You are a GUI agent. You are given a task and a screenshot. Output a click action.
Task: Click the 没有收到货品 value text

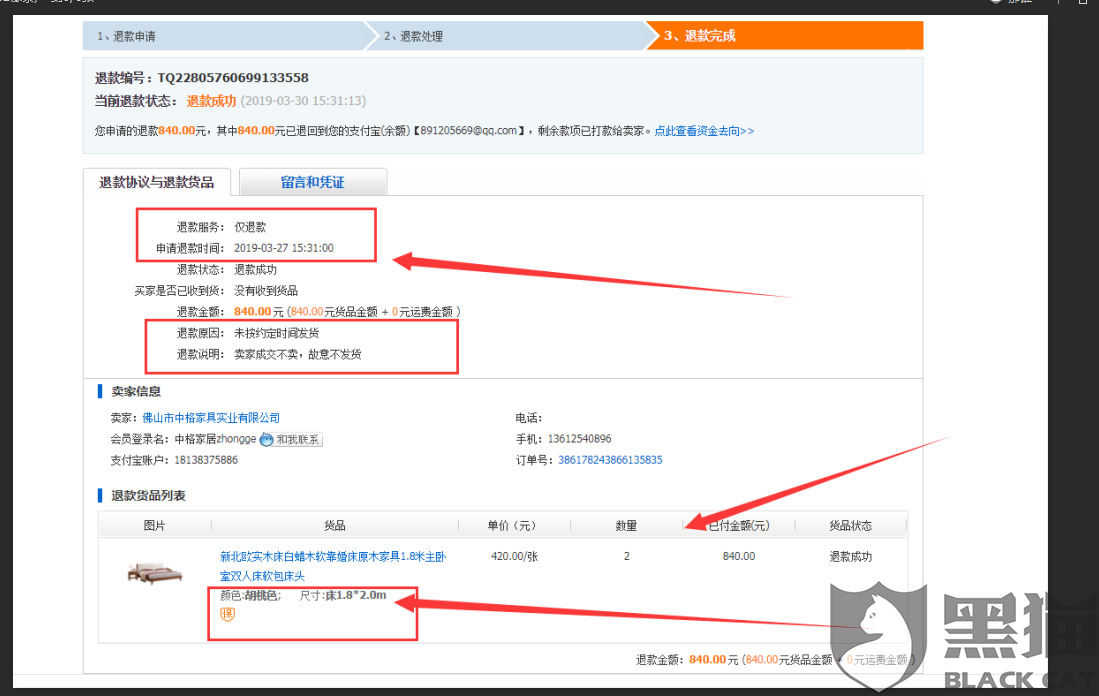[266, 290]
